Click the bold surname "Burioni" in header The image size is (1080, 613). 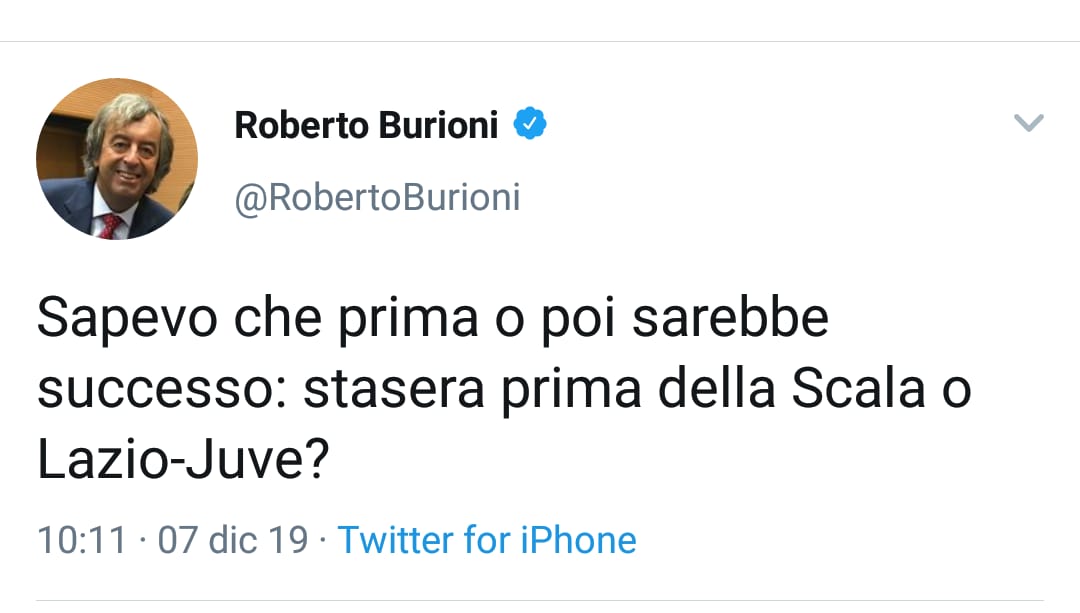click(x=438, y=126)
